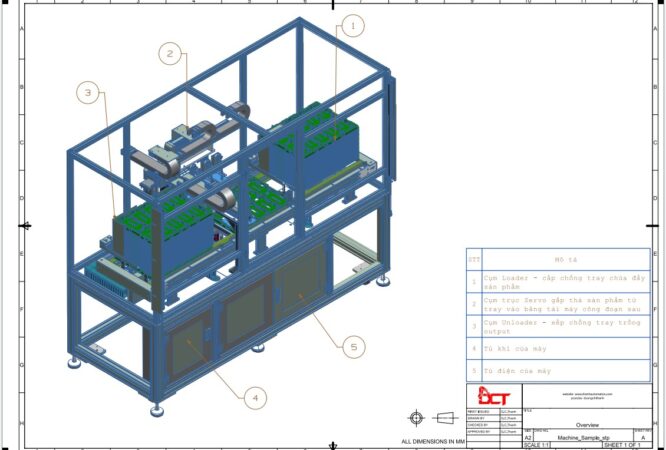Click the Mô tả table header

click(565, 259)
